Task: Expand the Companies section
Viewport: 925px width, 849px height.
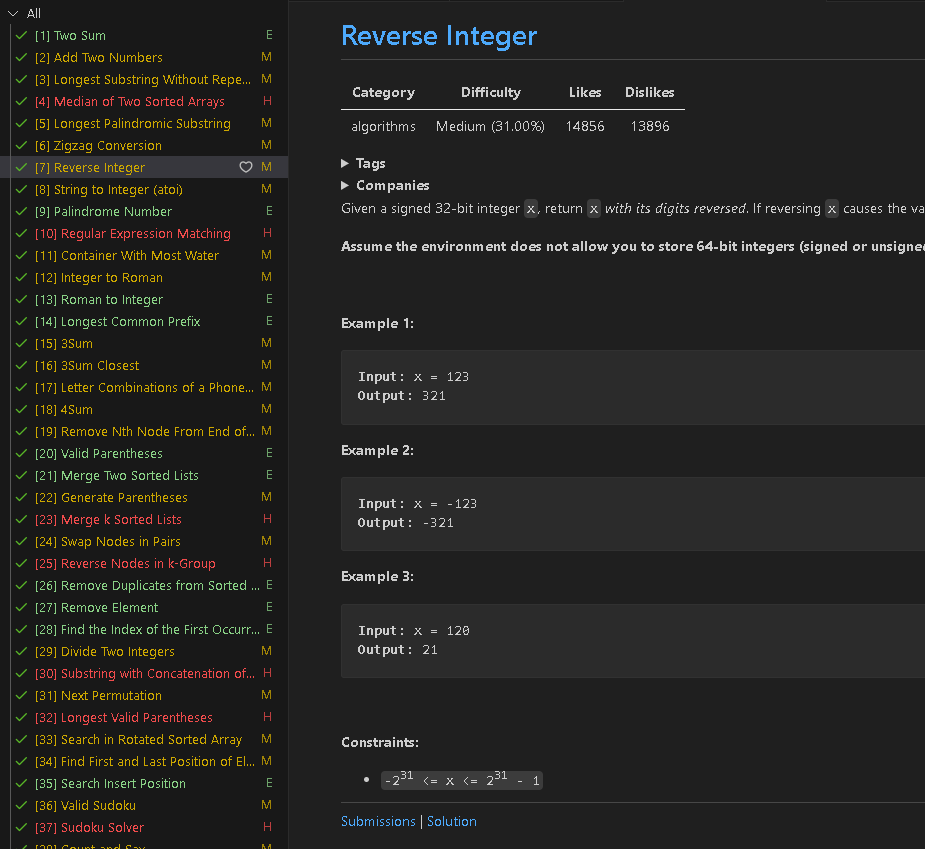Action: click(345, 185)
